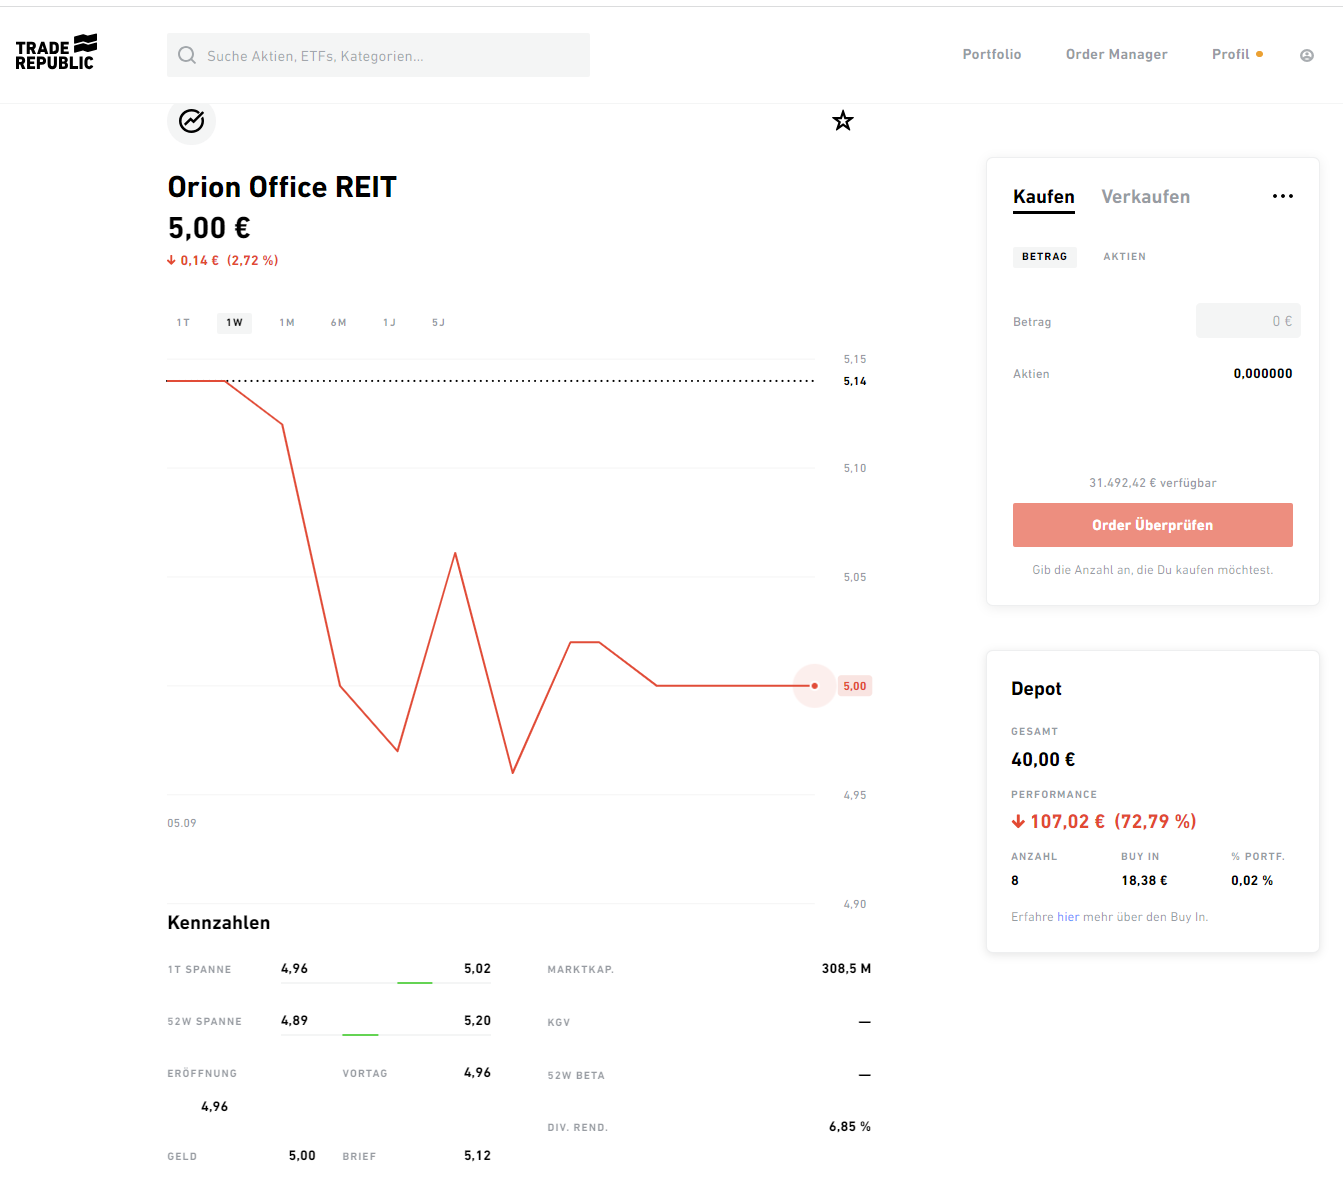Switch order mode to Betrag

(1044, 257)
